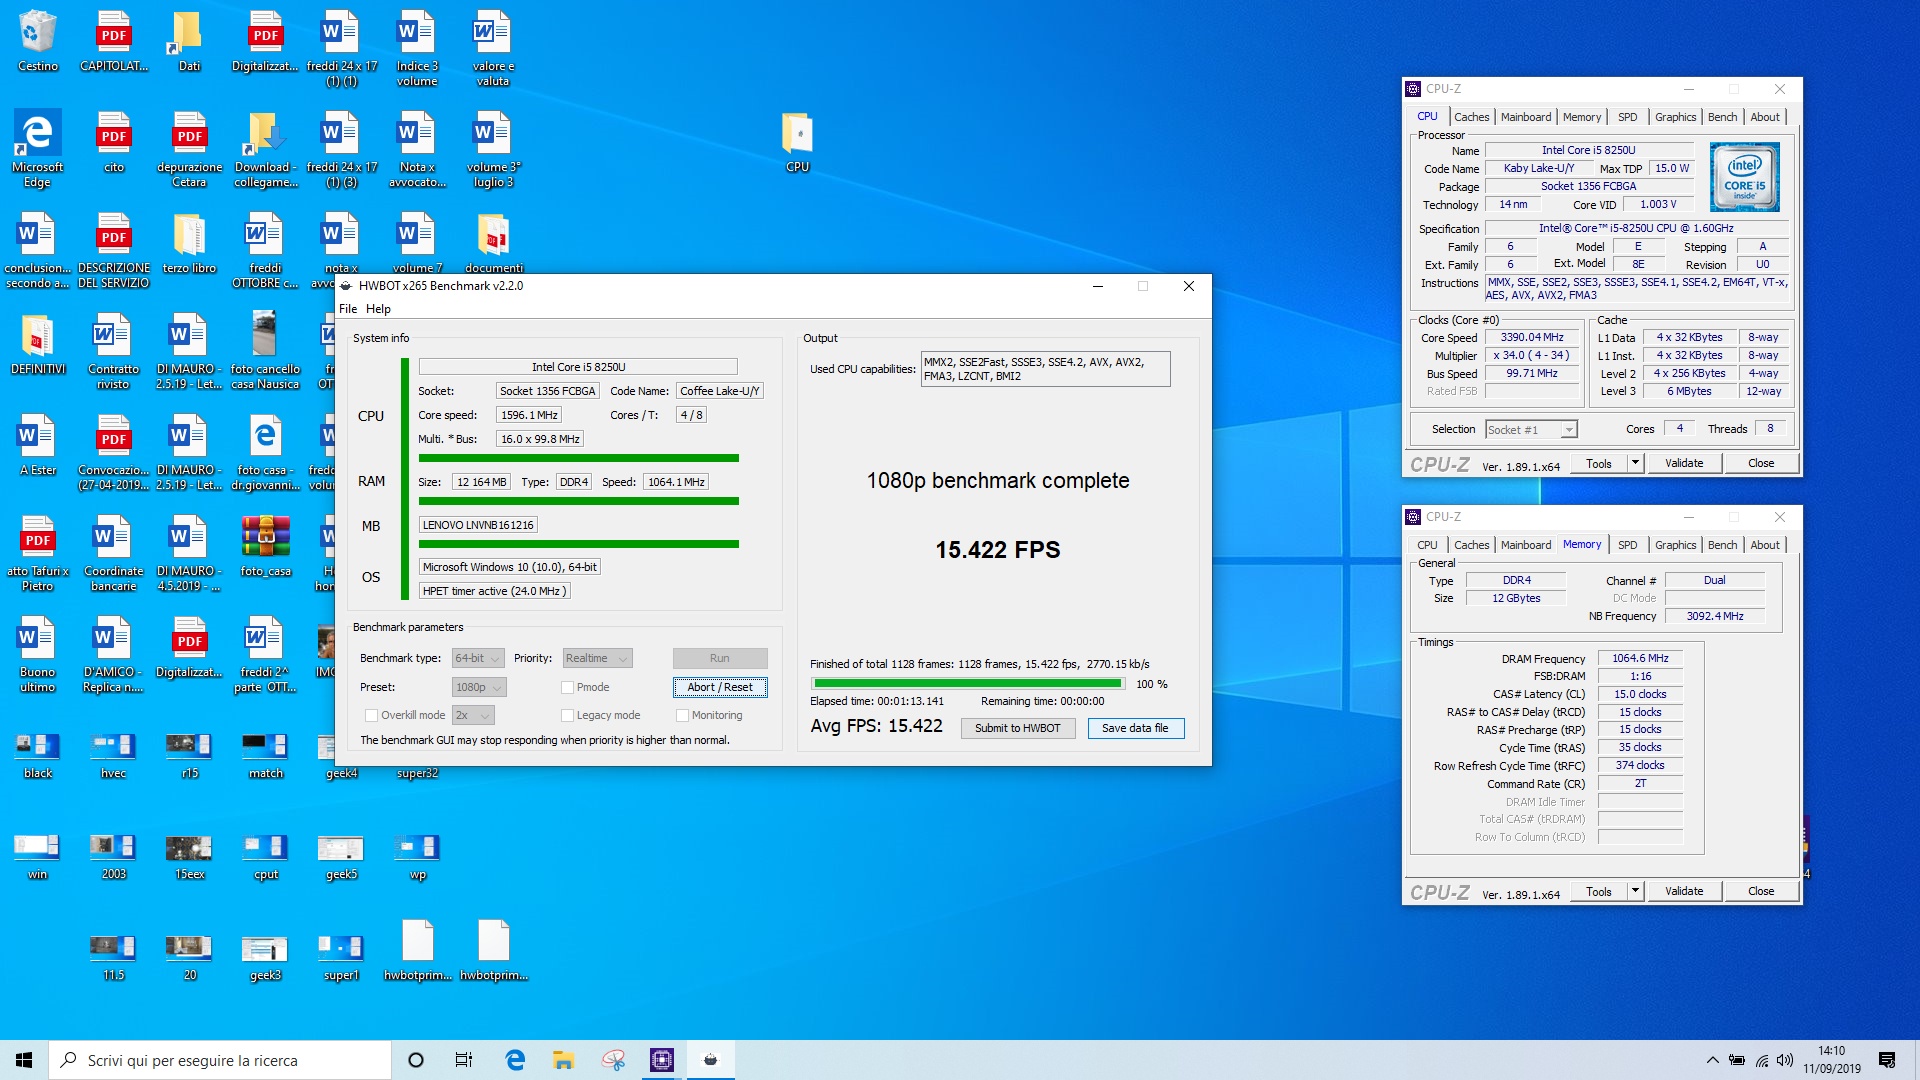
Task: Open the documenti folder icon
Action: pyautogui.click(x=493, y=243)
